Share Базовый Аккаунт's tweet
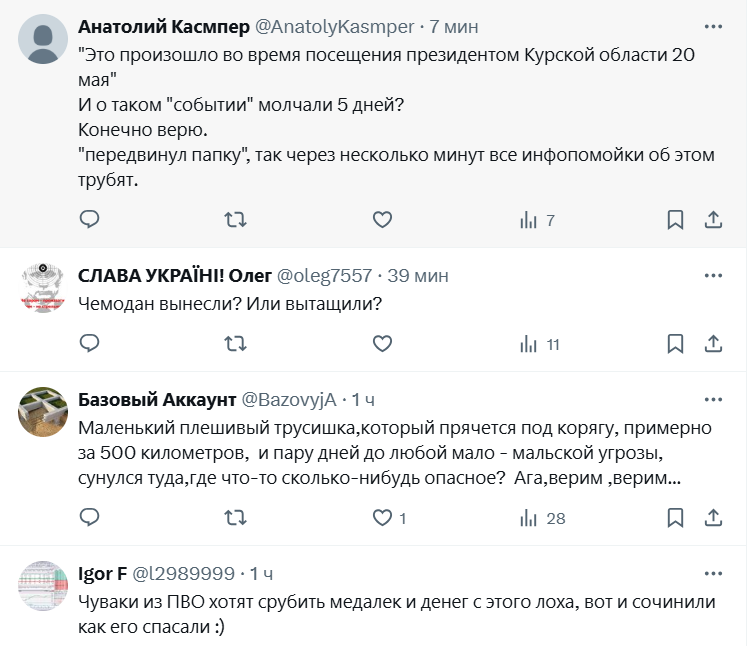Screen dimensions: 748x646 point(713,518)
